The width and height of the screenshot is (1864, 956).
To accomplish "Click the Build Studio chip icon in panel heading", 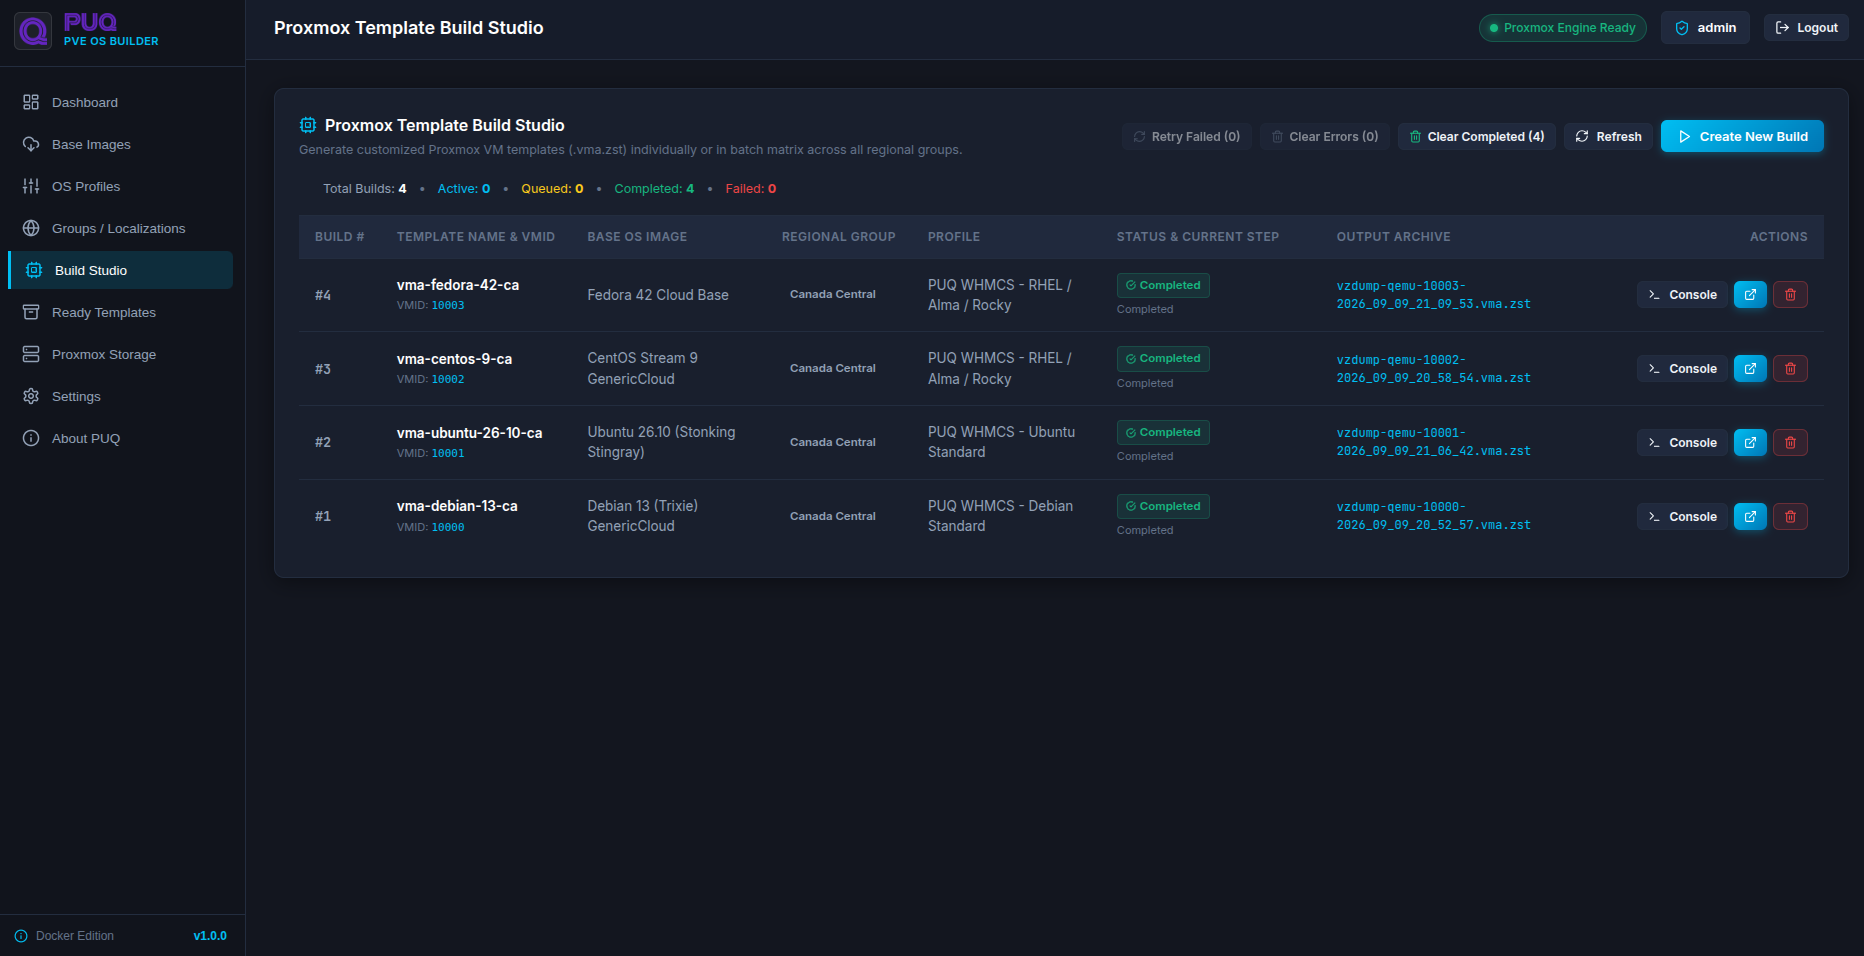I will click(308, 125).
